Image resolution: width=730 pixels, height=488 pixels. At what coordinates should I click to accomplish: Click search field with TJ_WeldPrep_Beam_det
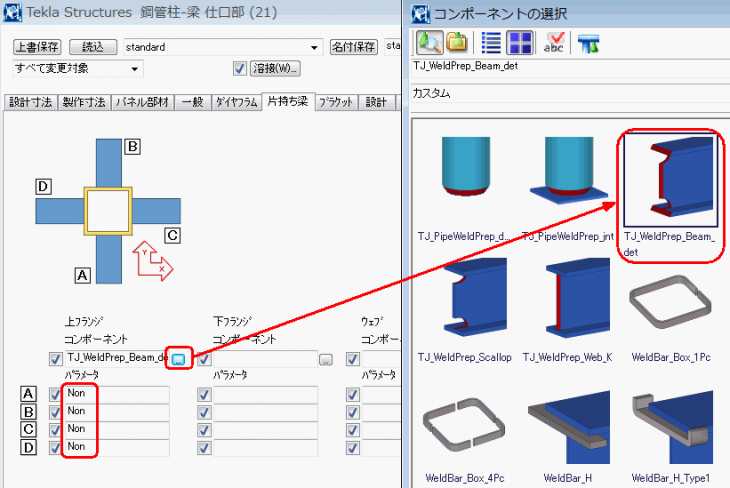(570, 68)
